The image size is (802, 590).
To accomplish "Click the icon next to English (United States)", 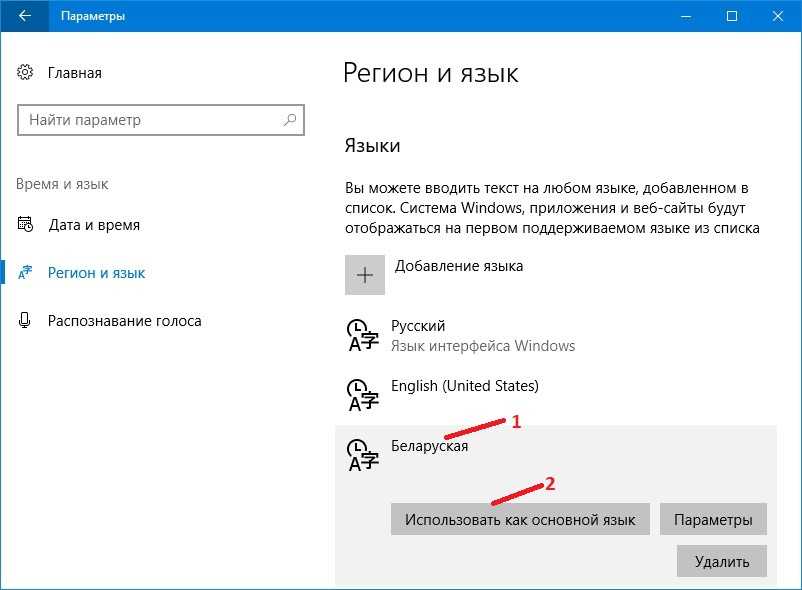I will (x=363, y=395).
